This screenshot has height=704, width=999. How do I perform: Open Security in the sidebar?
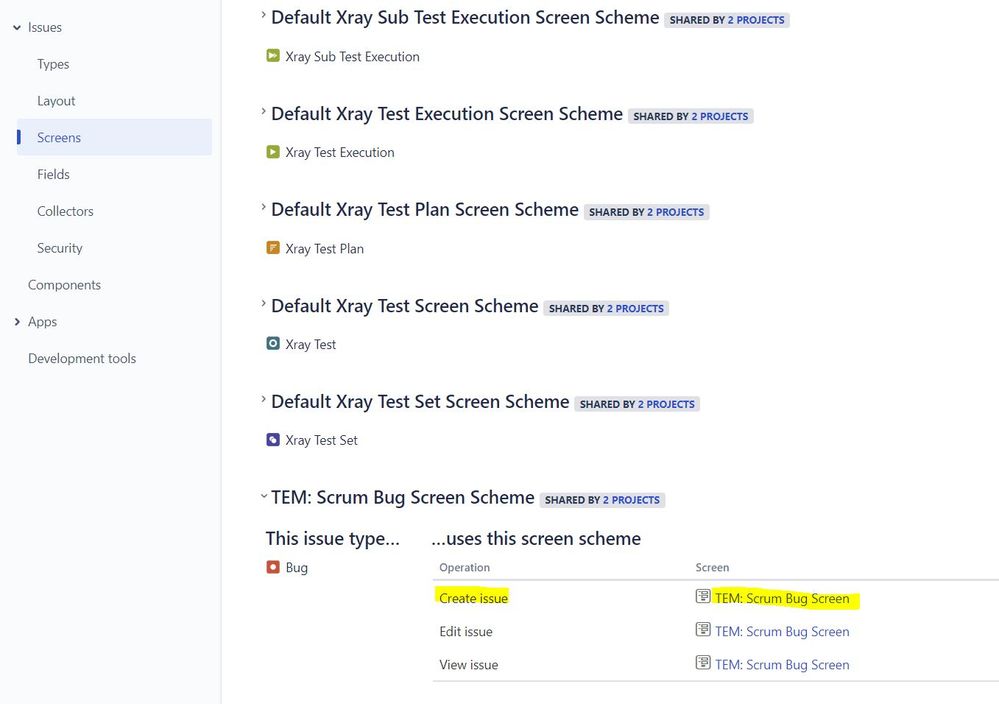point(60,248)
